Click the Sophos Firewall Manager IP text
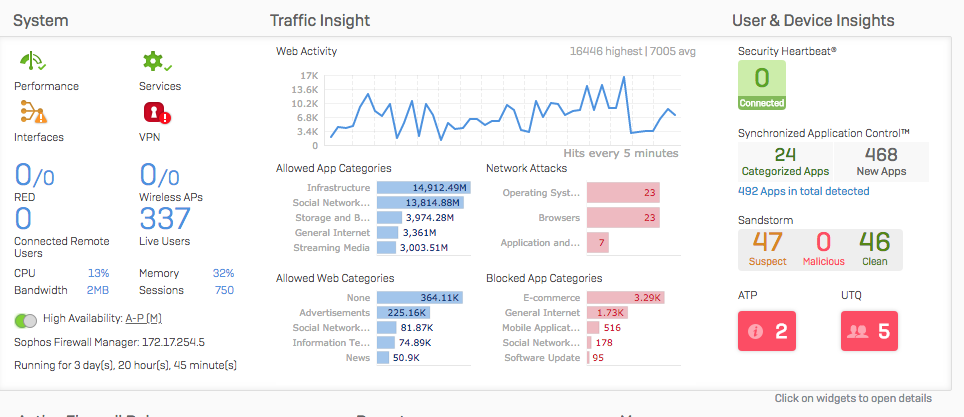 pyautogui.click(x=110, y=342)
